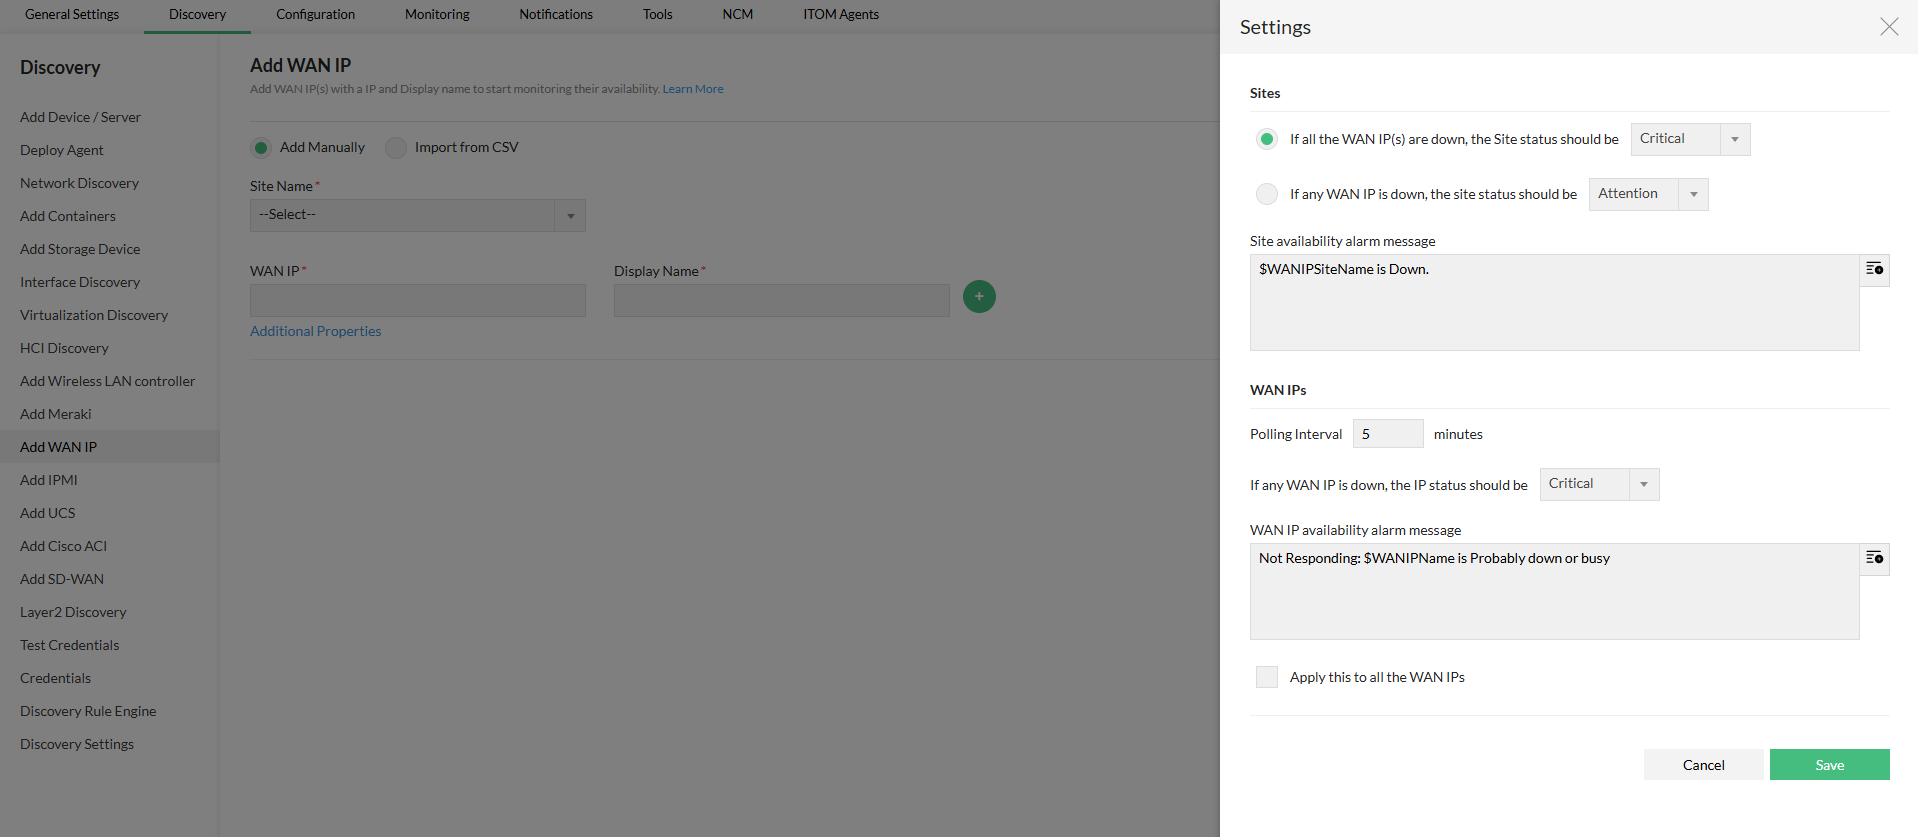Open the Critical site status dropdown

tap(1690, 139)
